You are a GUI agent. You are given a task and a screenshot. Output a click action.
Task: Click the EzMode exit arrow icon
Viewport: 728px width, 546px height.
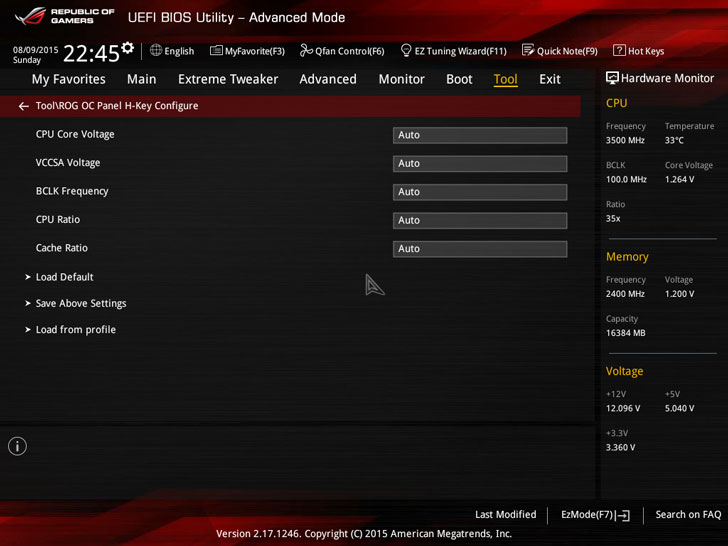(x=623, y=515)
